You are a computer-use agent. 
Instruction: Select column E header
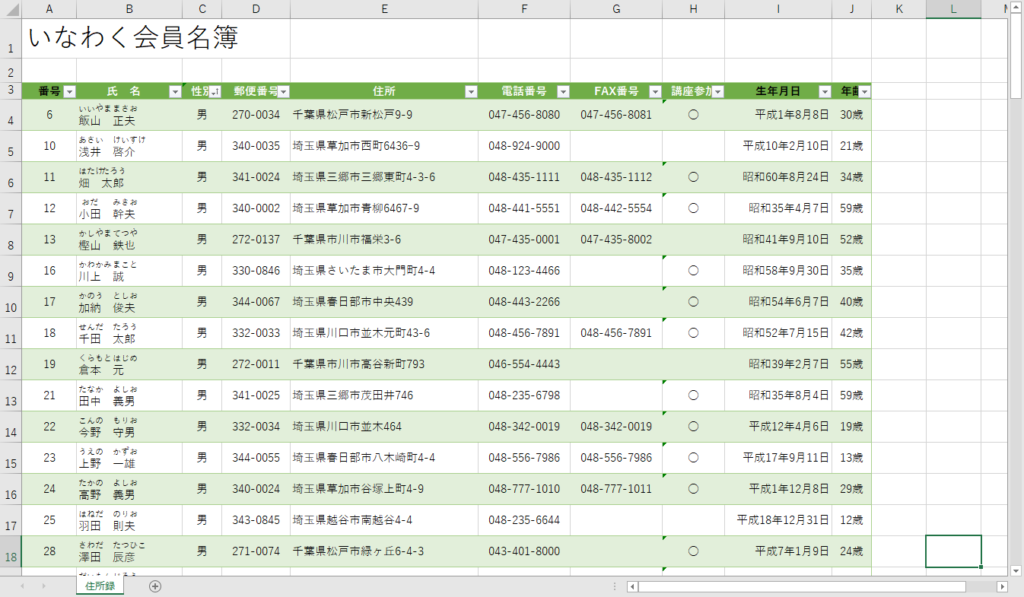[384, 9]
